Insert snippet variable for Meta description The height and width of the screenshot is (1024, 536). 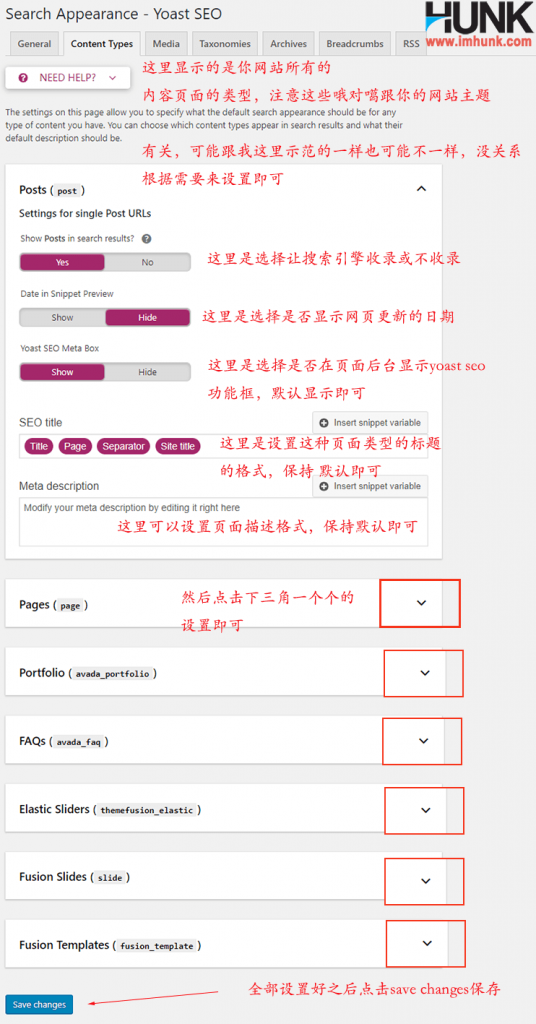click(x=370, y=486)
